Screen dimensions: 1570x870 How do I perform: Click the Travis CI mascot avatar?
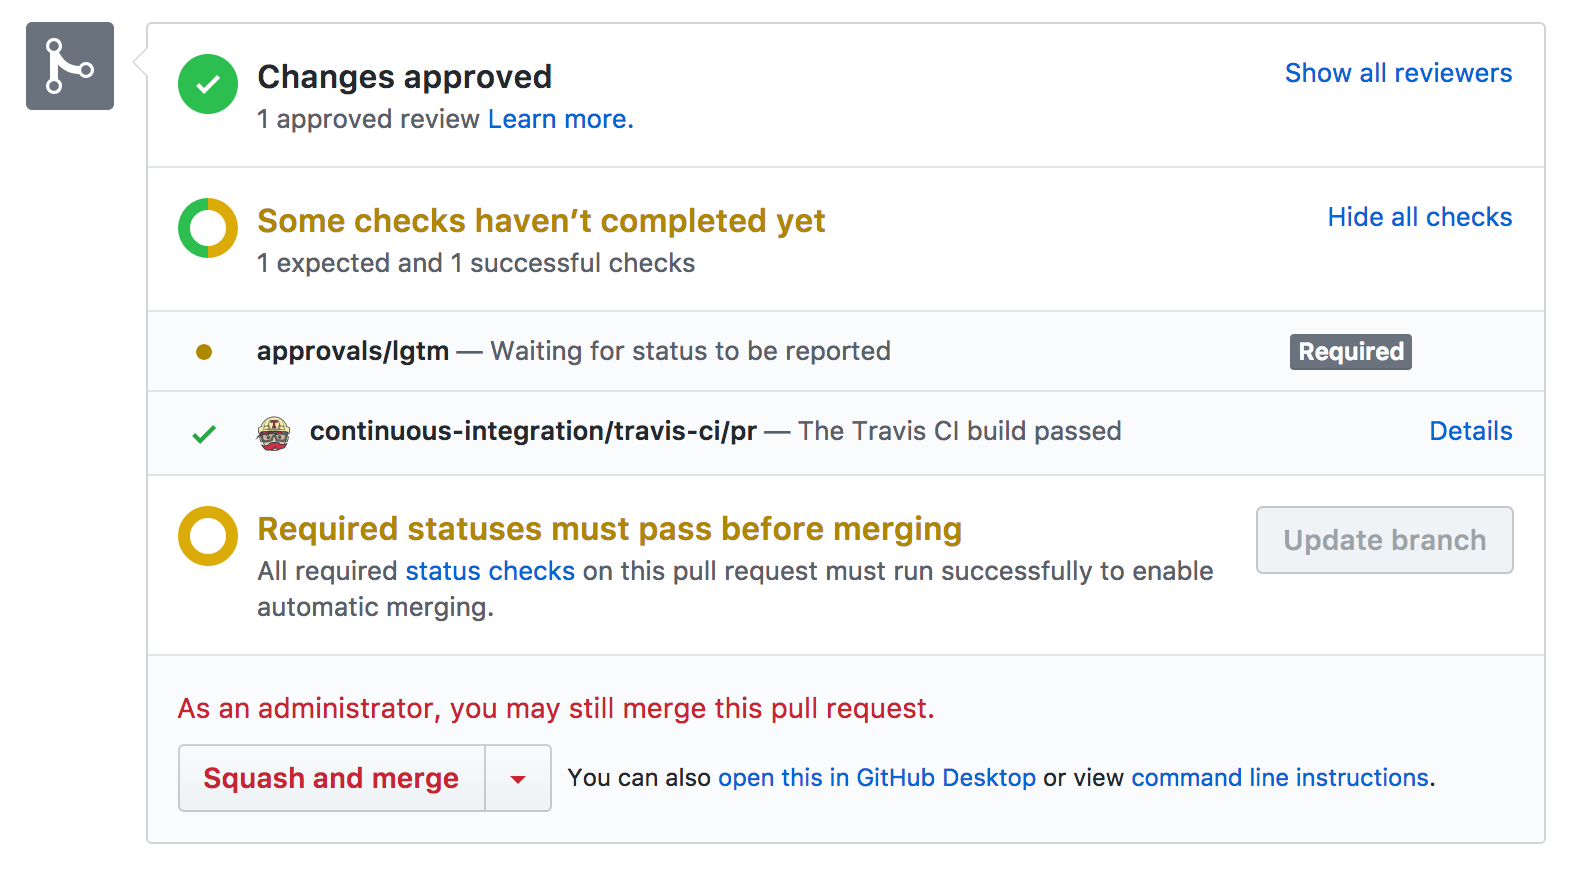pyautogui.click(x=273, y=433)
